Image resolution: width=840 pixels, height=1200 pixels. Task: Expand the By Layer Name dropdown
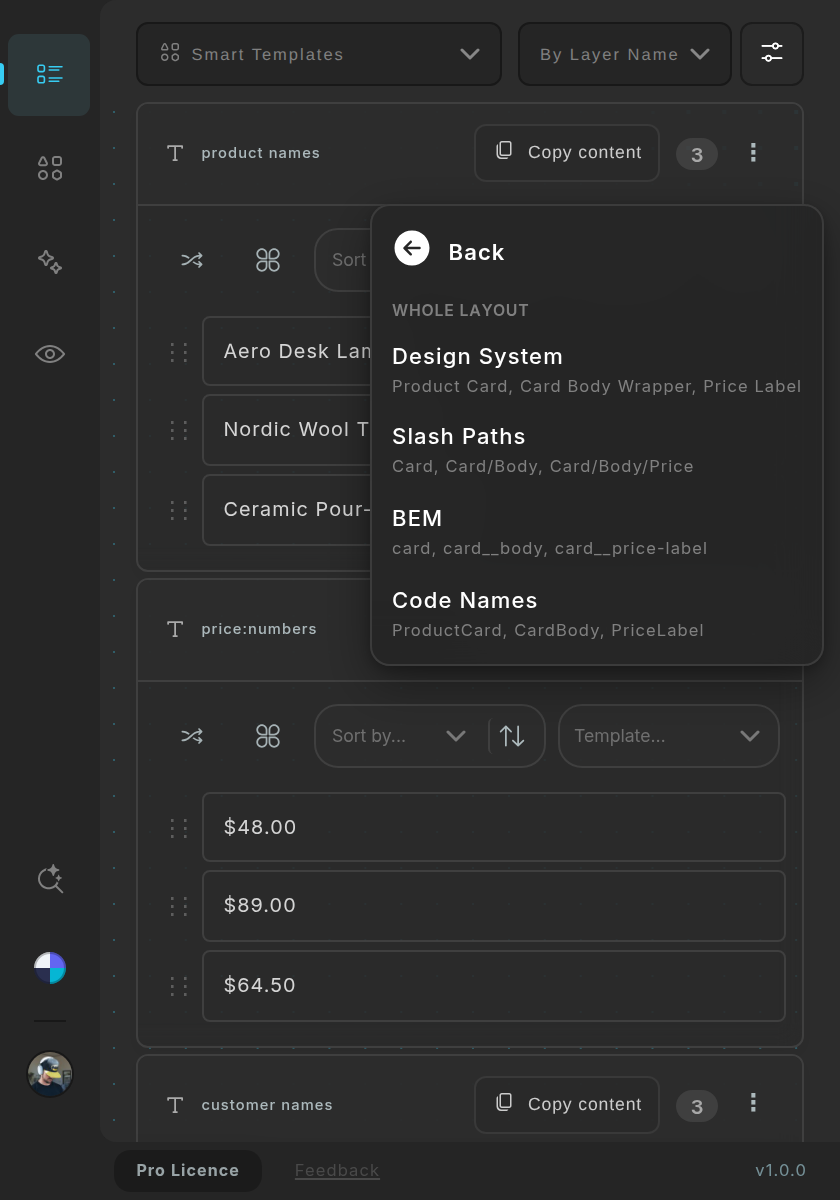click(x=625, y=54)
